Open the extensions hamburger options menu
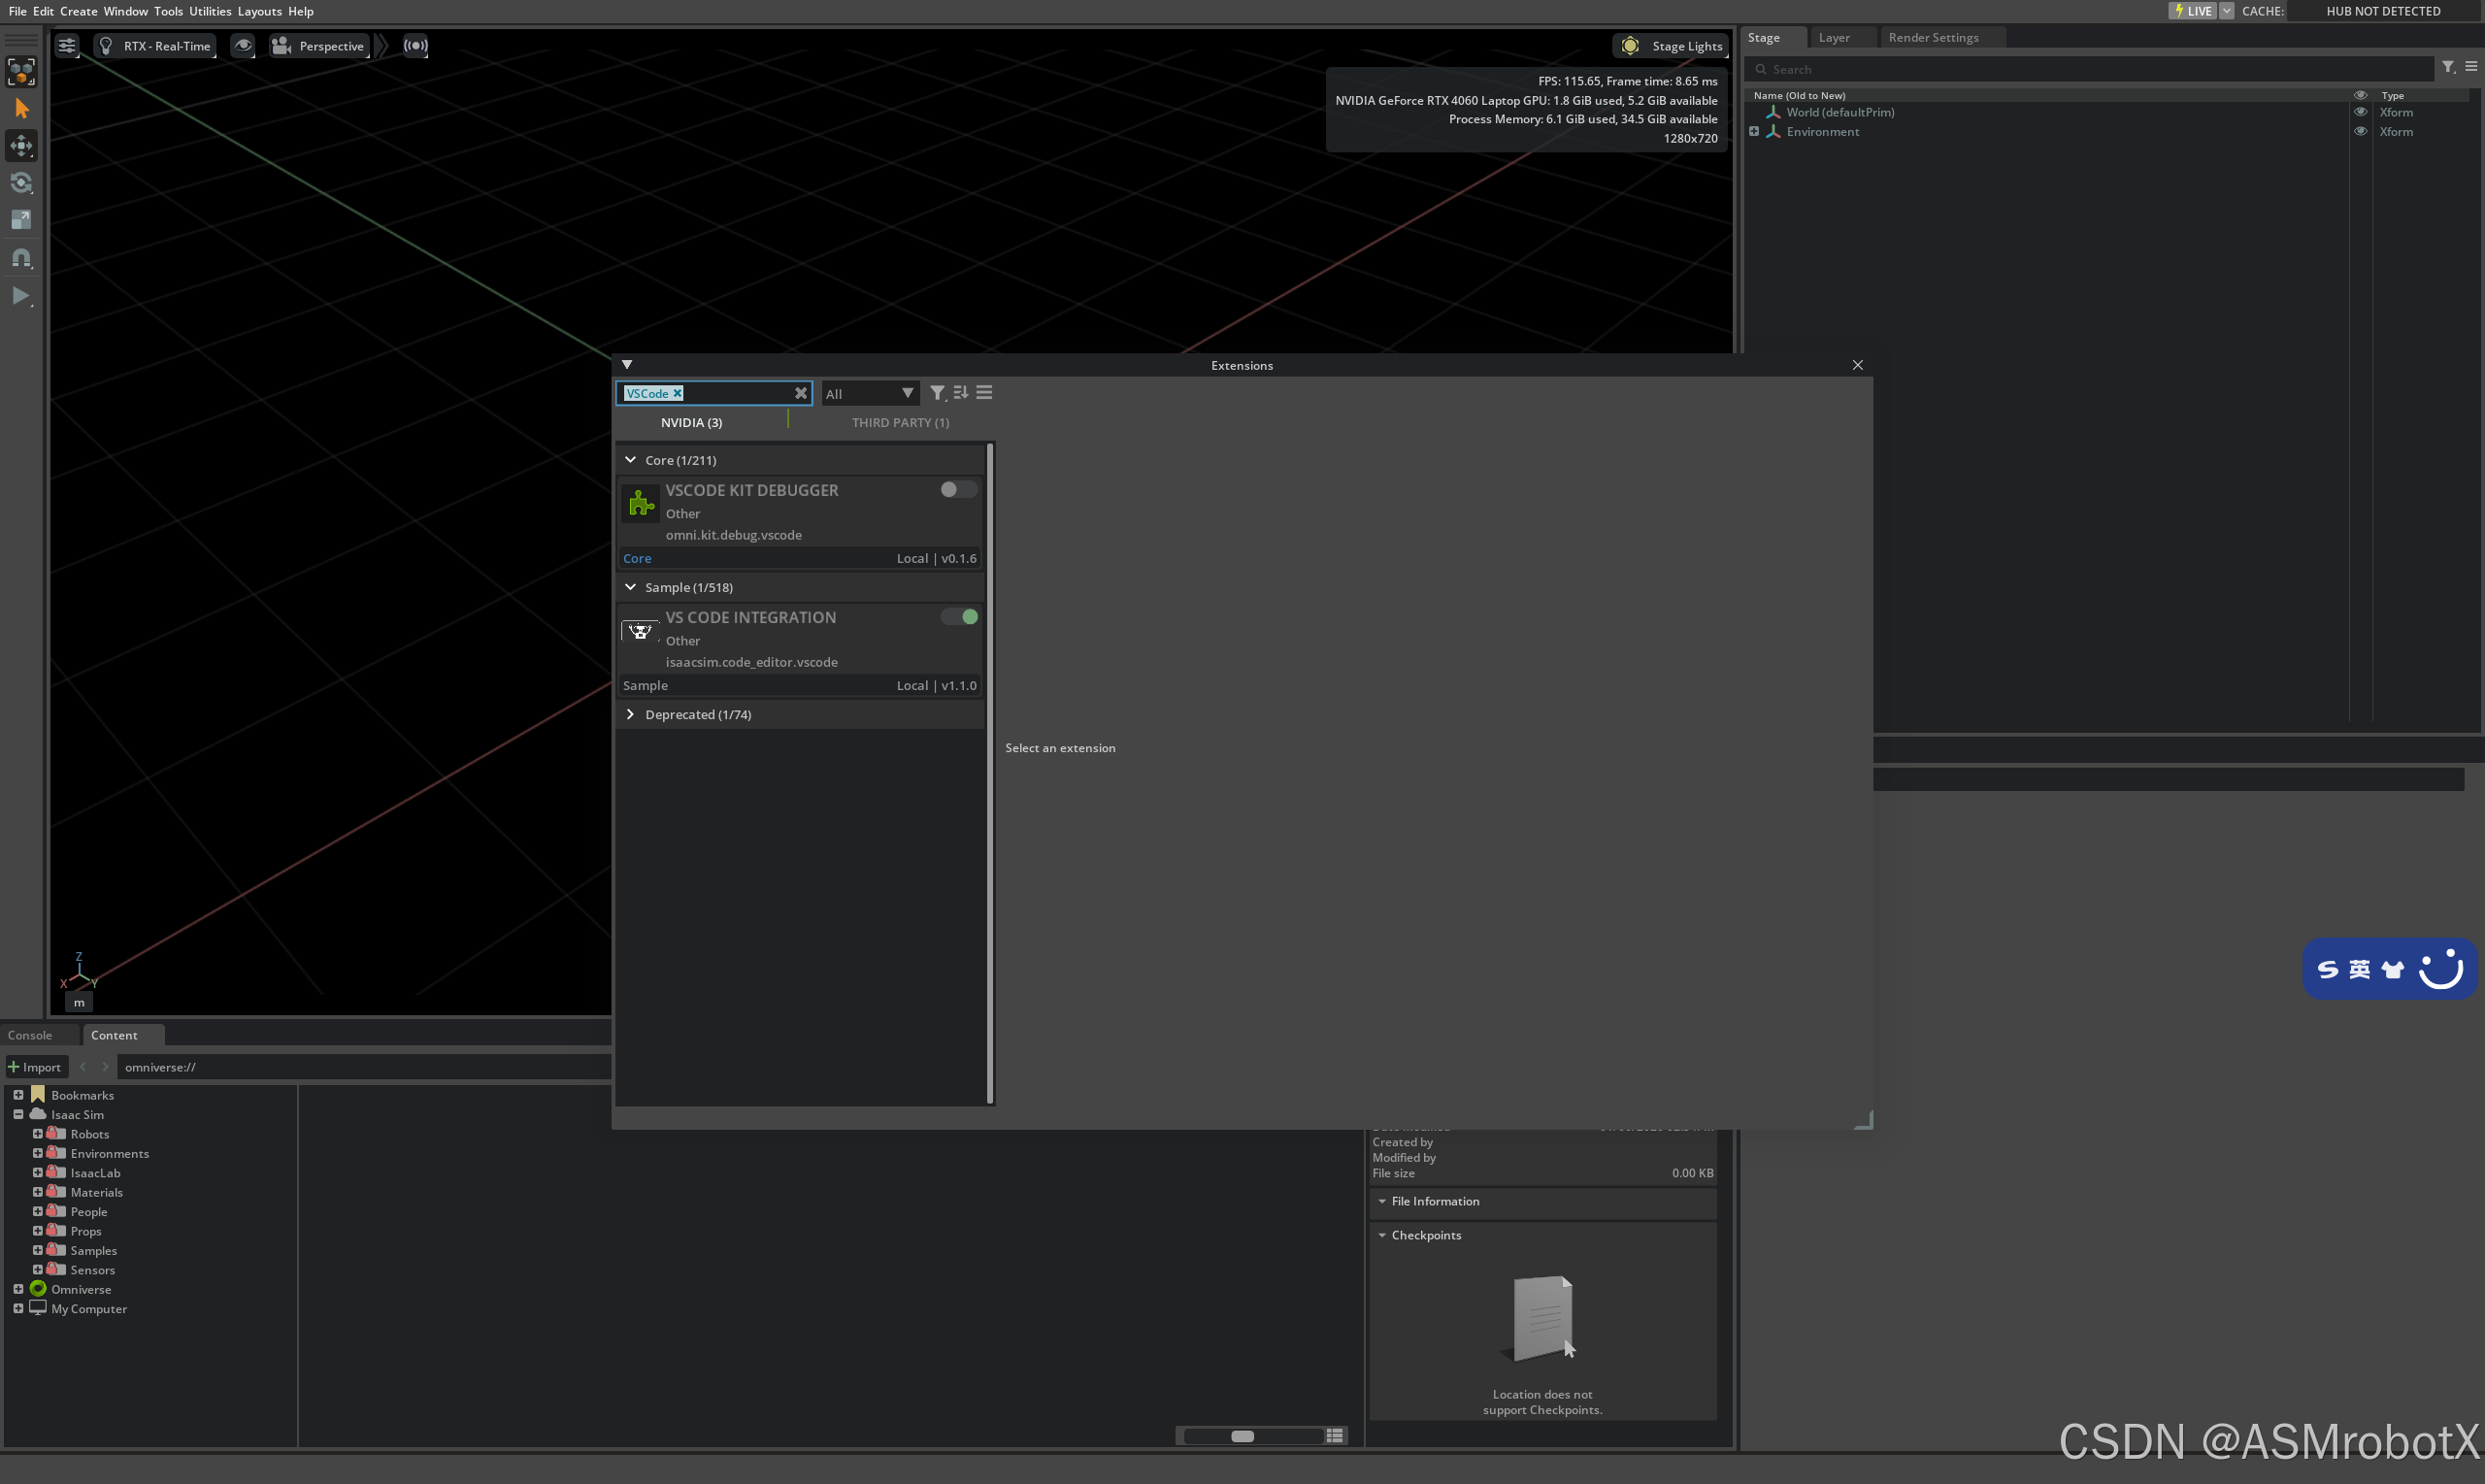Image resolution: width=2485 pixels, height=1484 pixels. tap(984, 393)
